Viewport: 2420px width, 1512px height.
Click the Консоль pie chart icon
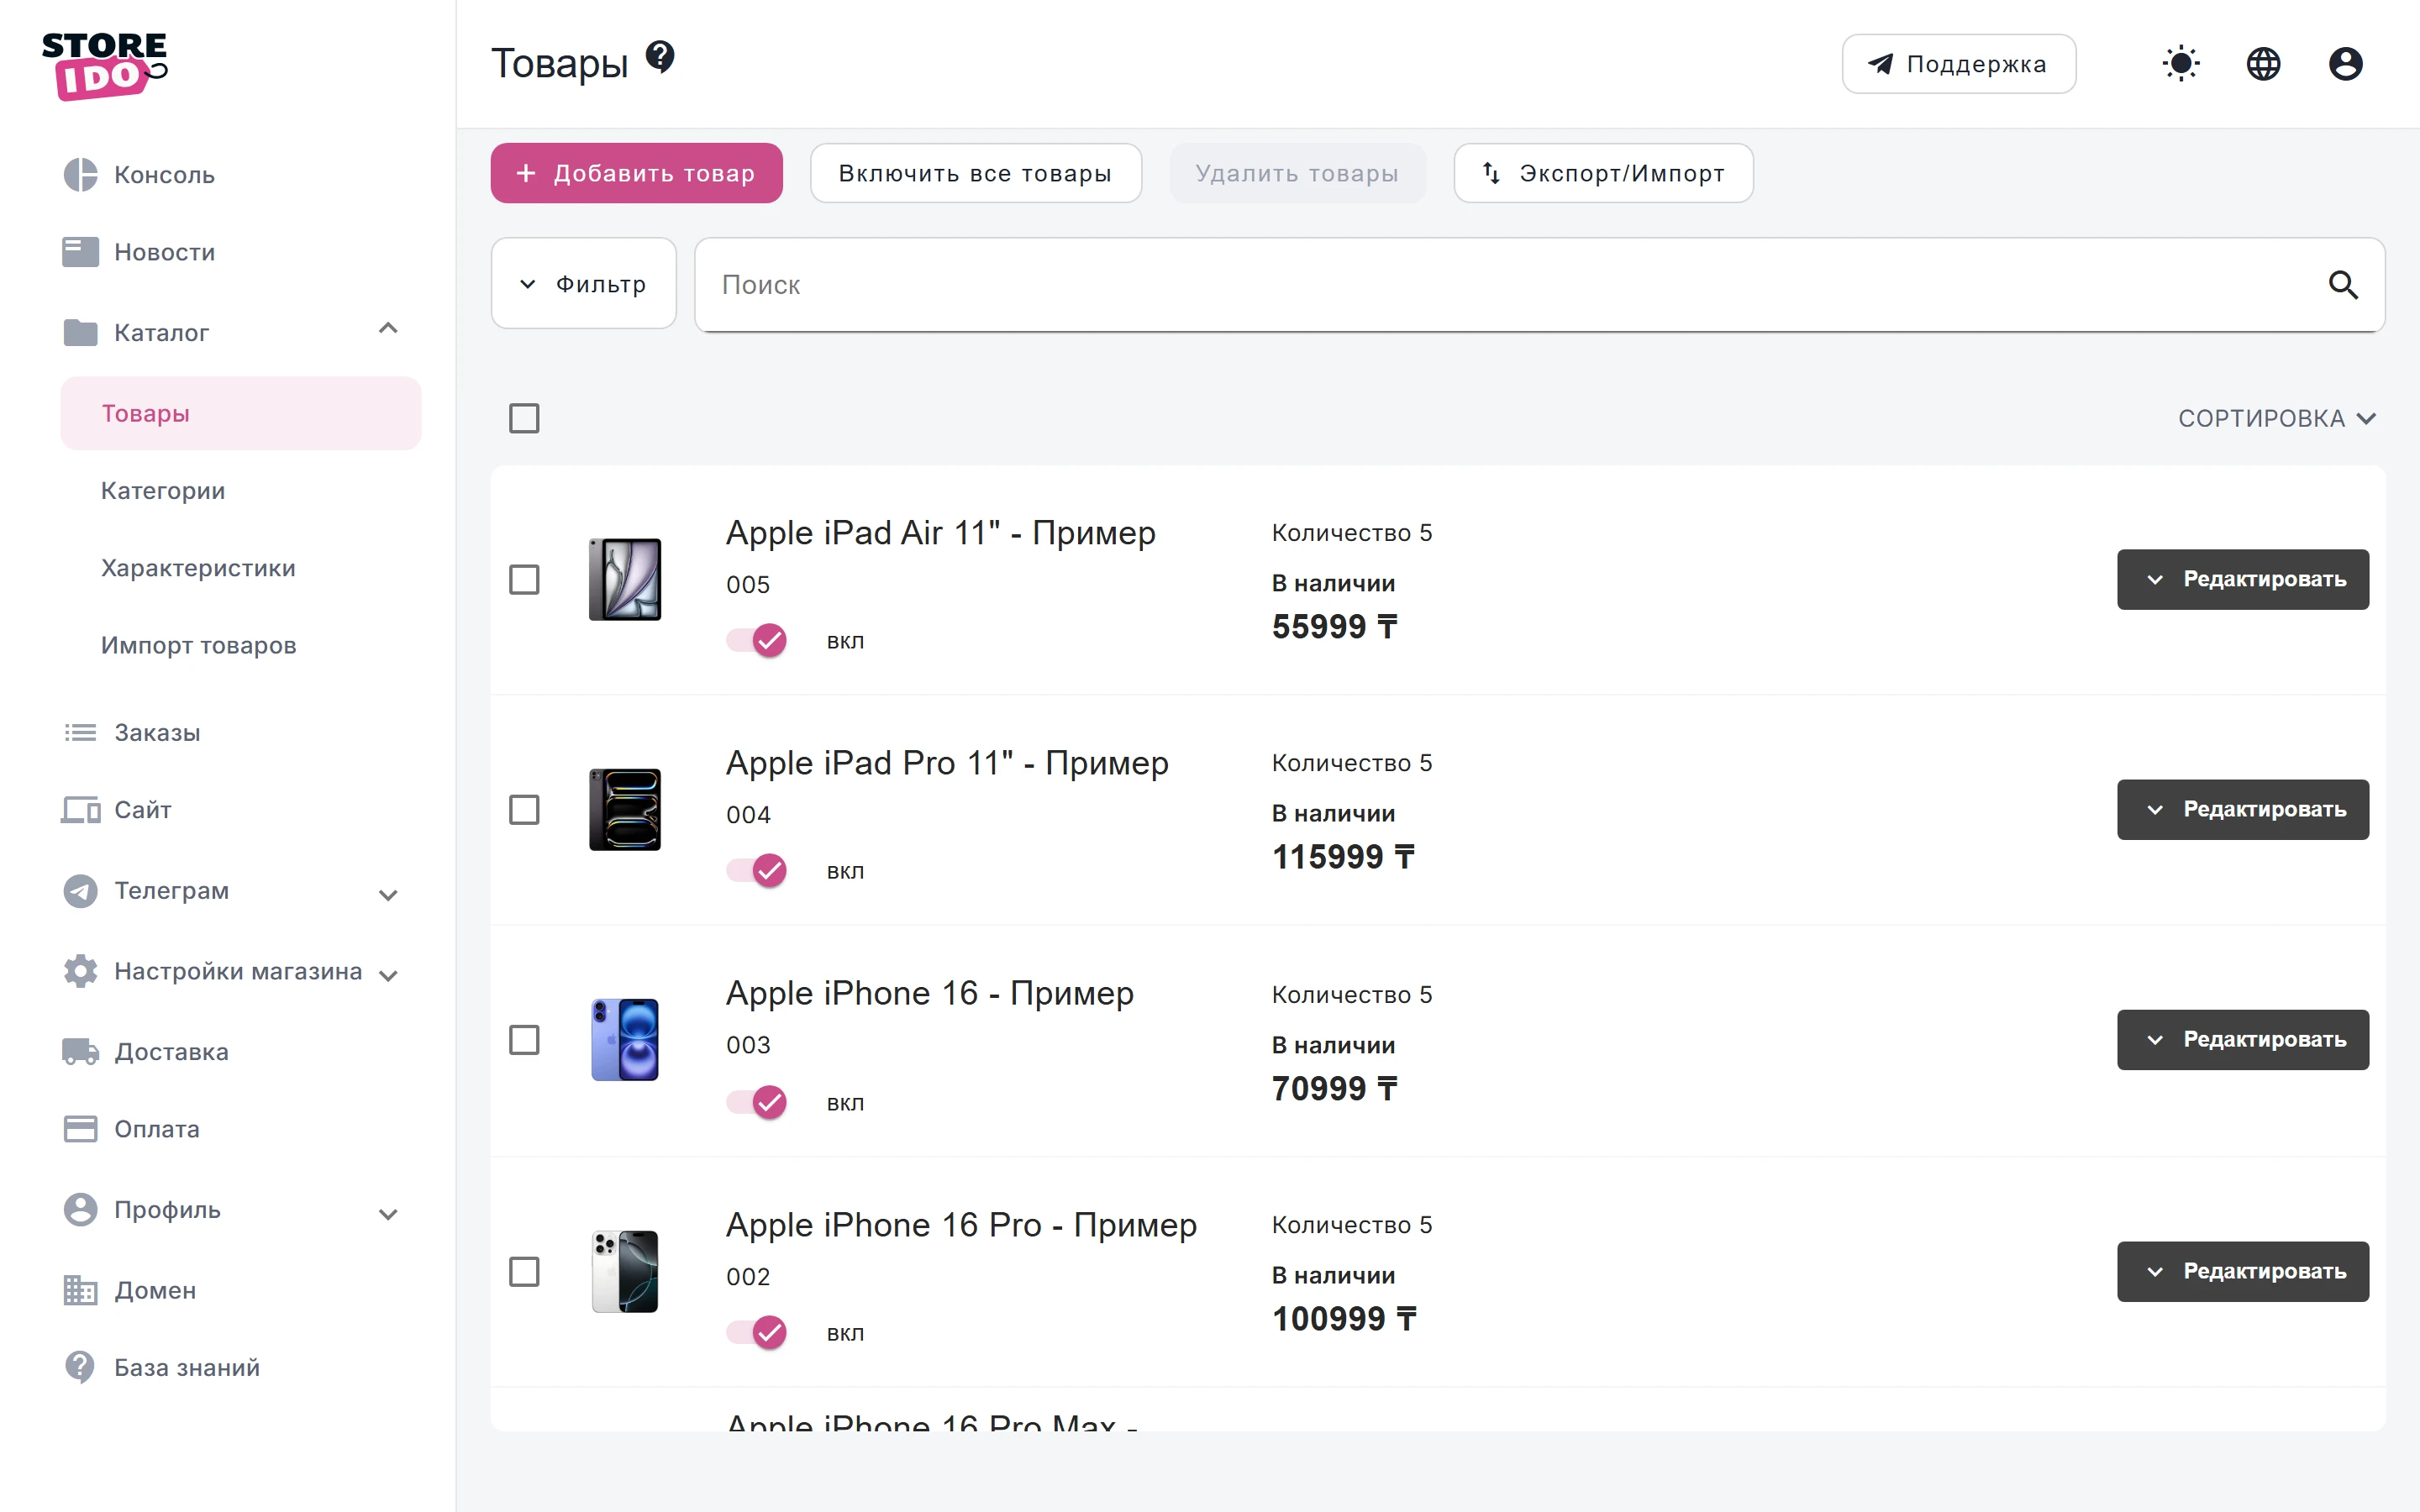pyautogui.click(x=80, y=175)
